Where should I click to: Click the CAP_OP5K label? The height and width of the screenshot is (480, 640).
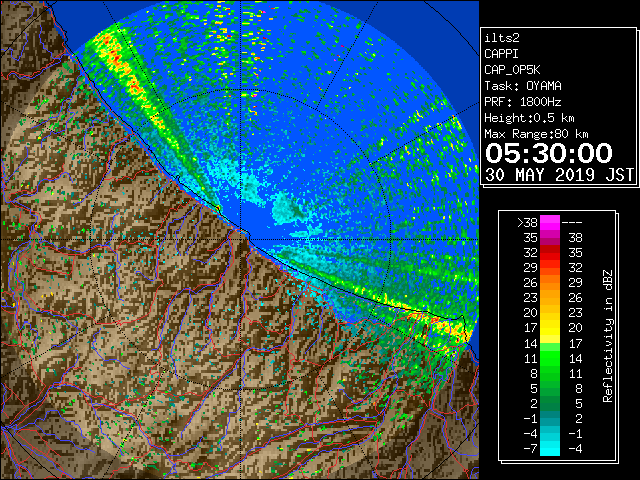point(512,70)
